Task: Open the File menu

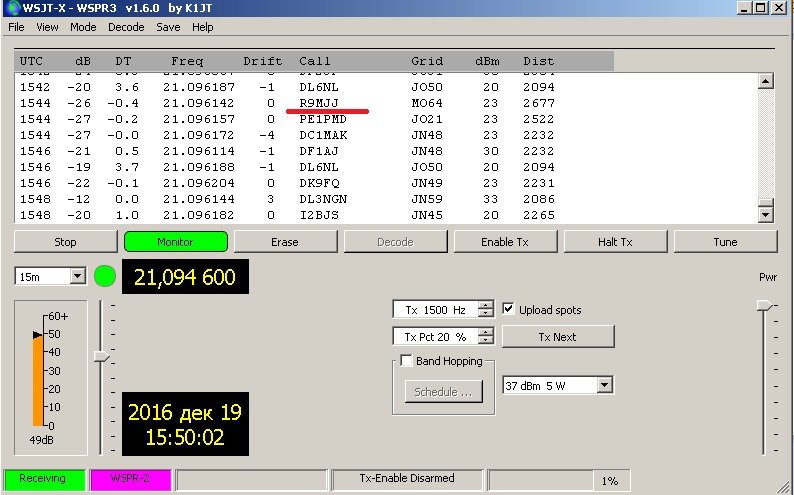Action: click(x=16, y=27)
